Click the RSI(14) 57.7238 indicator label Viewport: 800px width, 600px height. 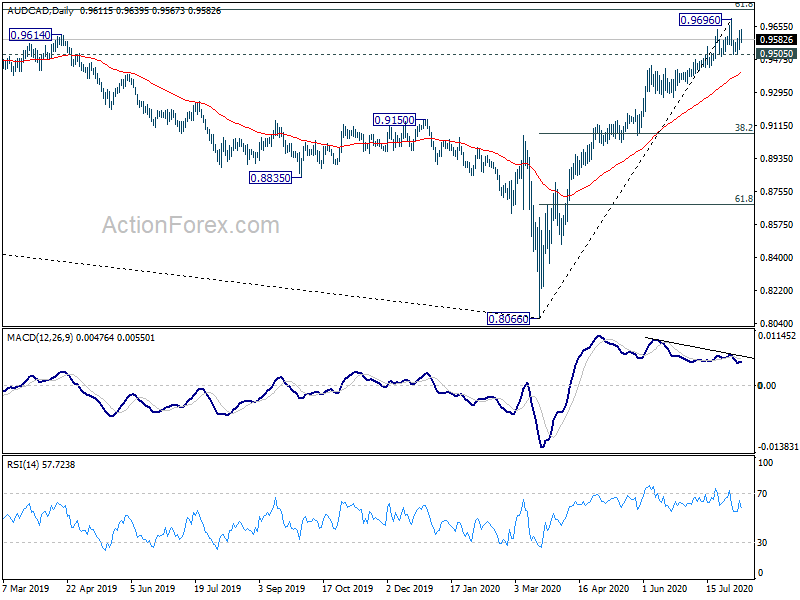pyautogui.click(x=41, y=465)
